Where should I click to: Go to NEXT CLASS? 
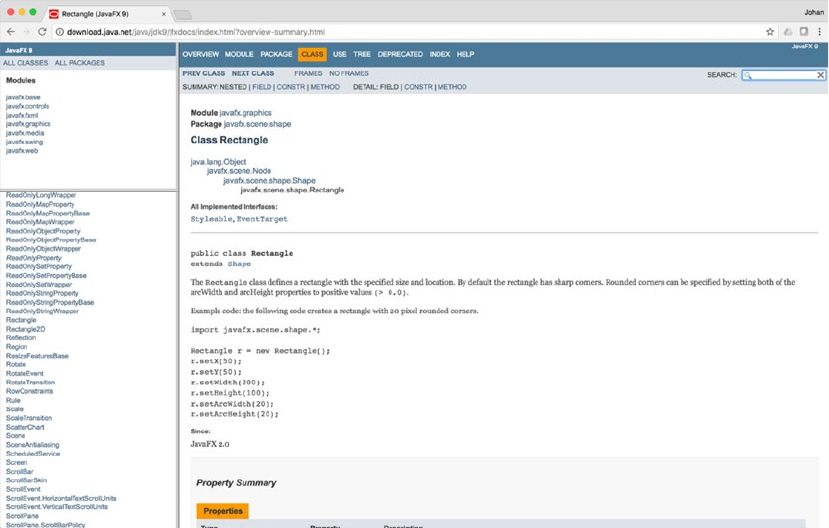pos(253,73)
